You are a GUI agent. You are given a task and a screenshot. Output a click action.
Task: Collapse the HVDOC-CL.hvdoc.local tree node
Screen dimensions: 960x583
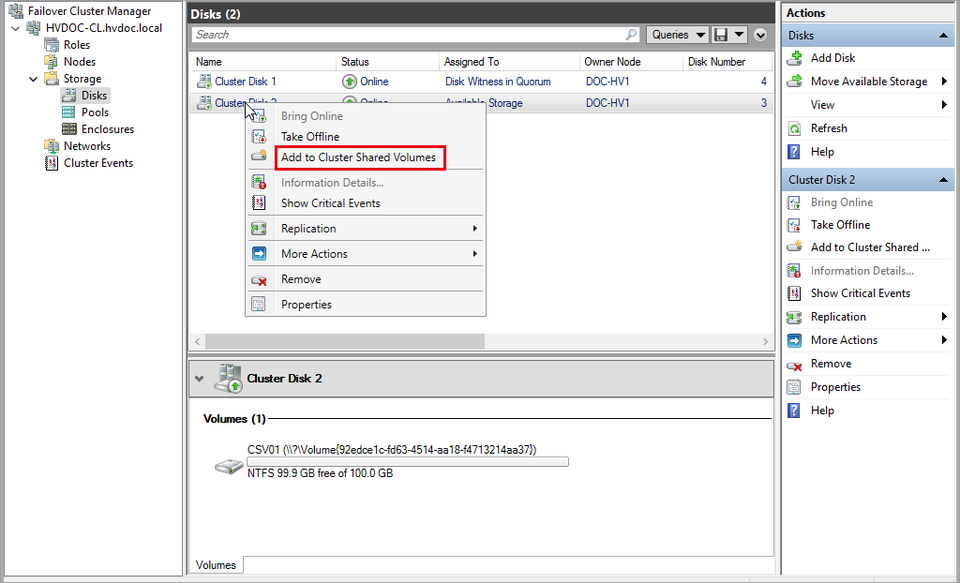15,28
